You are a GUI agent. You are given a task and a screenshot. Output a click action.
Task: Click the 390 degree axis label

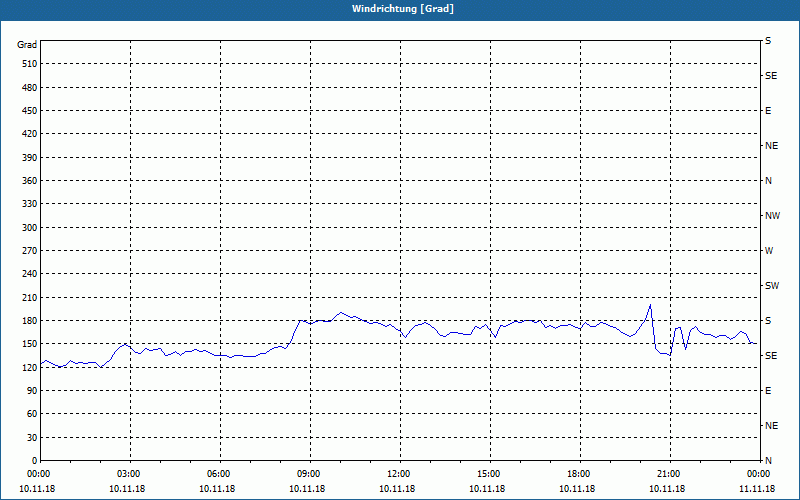coord(30,158)
